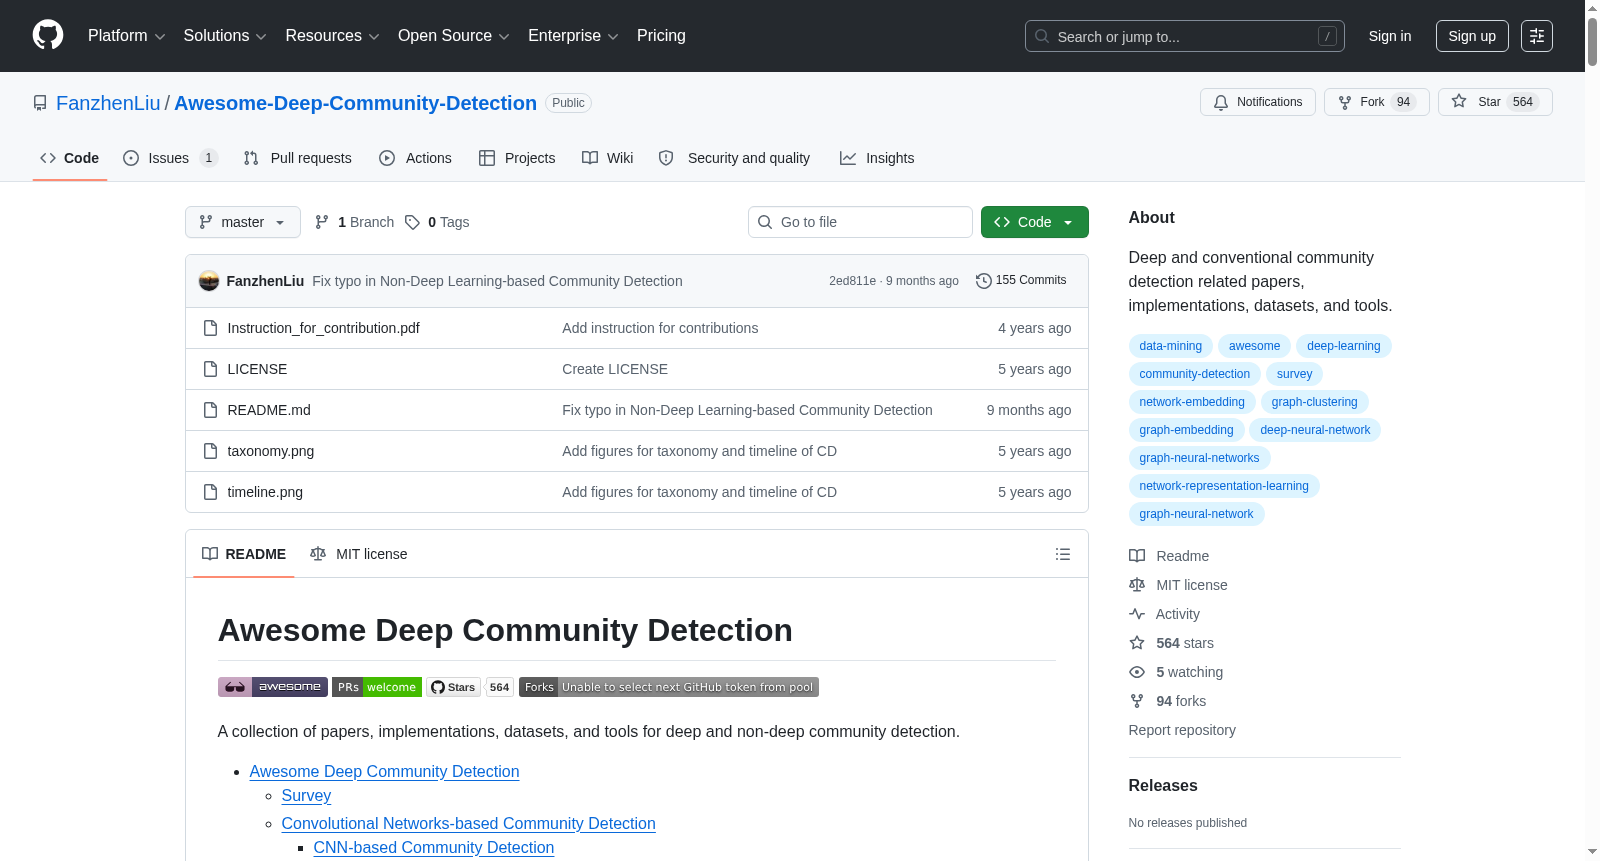Click the fork icon beside 94 forks
The image size is (1600, 861).
pyautogui.click(x=1137, y=701)
